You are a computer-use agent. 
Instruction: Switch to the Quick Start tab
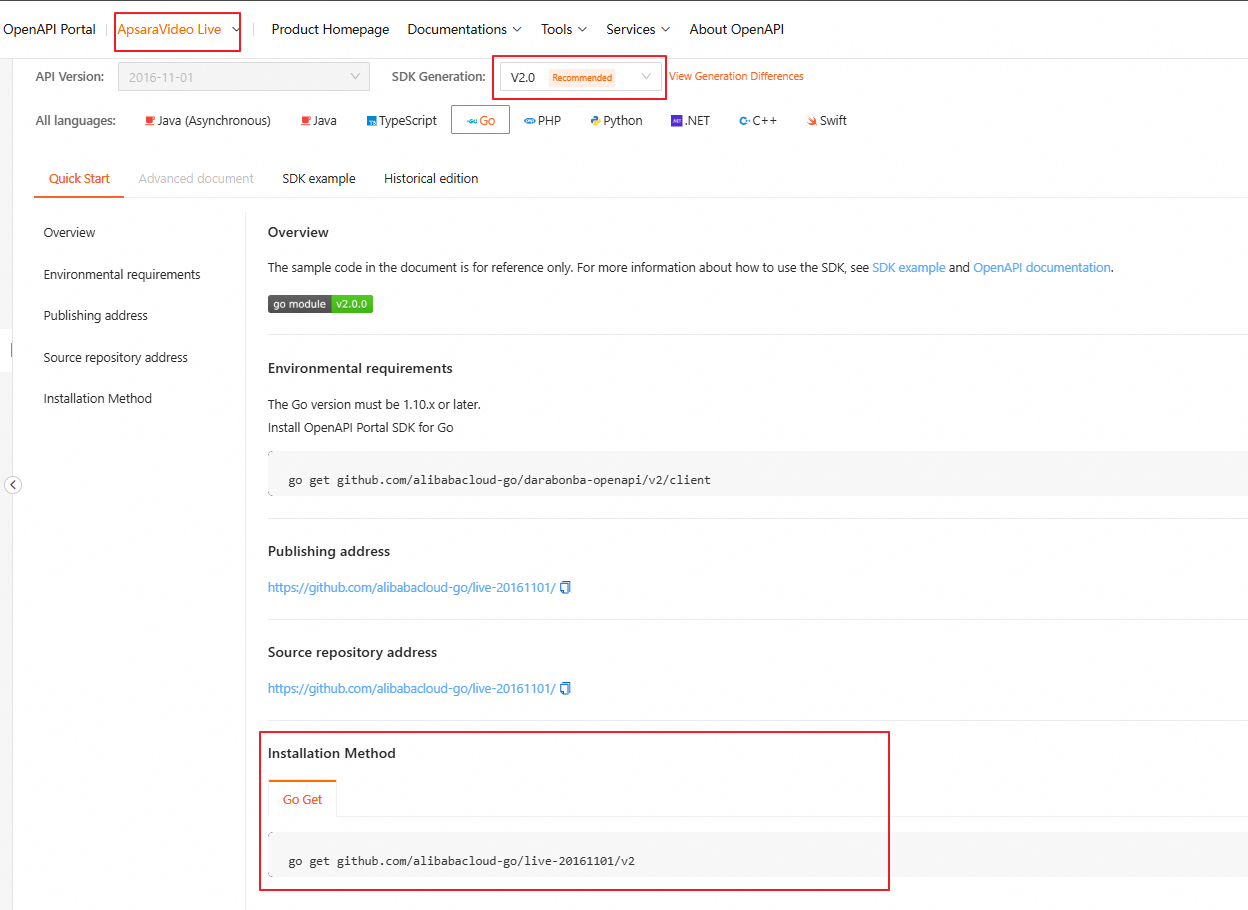79,178
